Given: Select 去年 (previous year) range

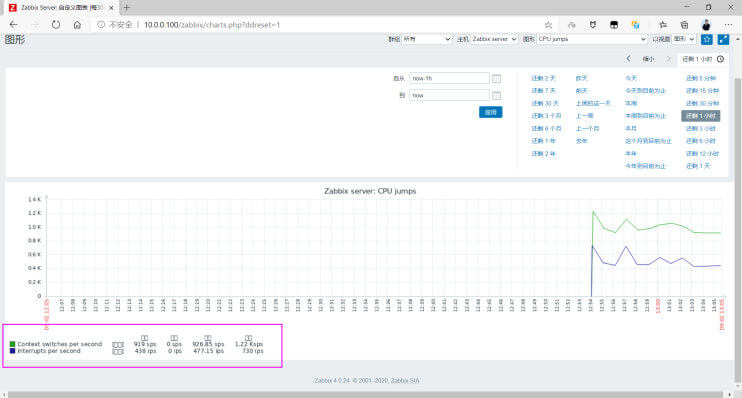Looking at the screenshot, I should pos(582,141).
